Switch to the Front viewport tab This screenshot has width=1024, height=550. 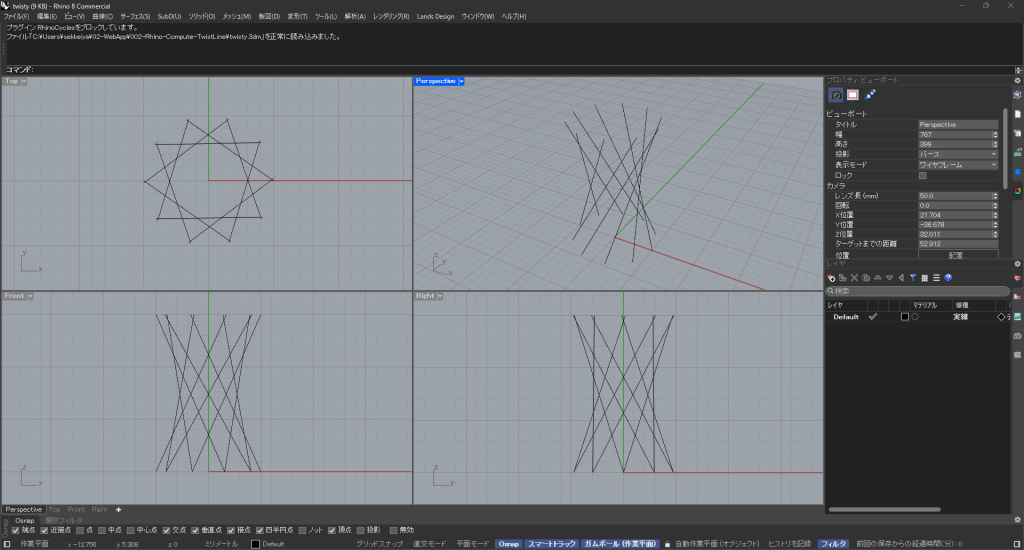pos(76,510)
